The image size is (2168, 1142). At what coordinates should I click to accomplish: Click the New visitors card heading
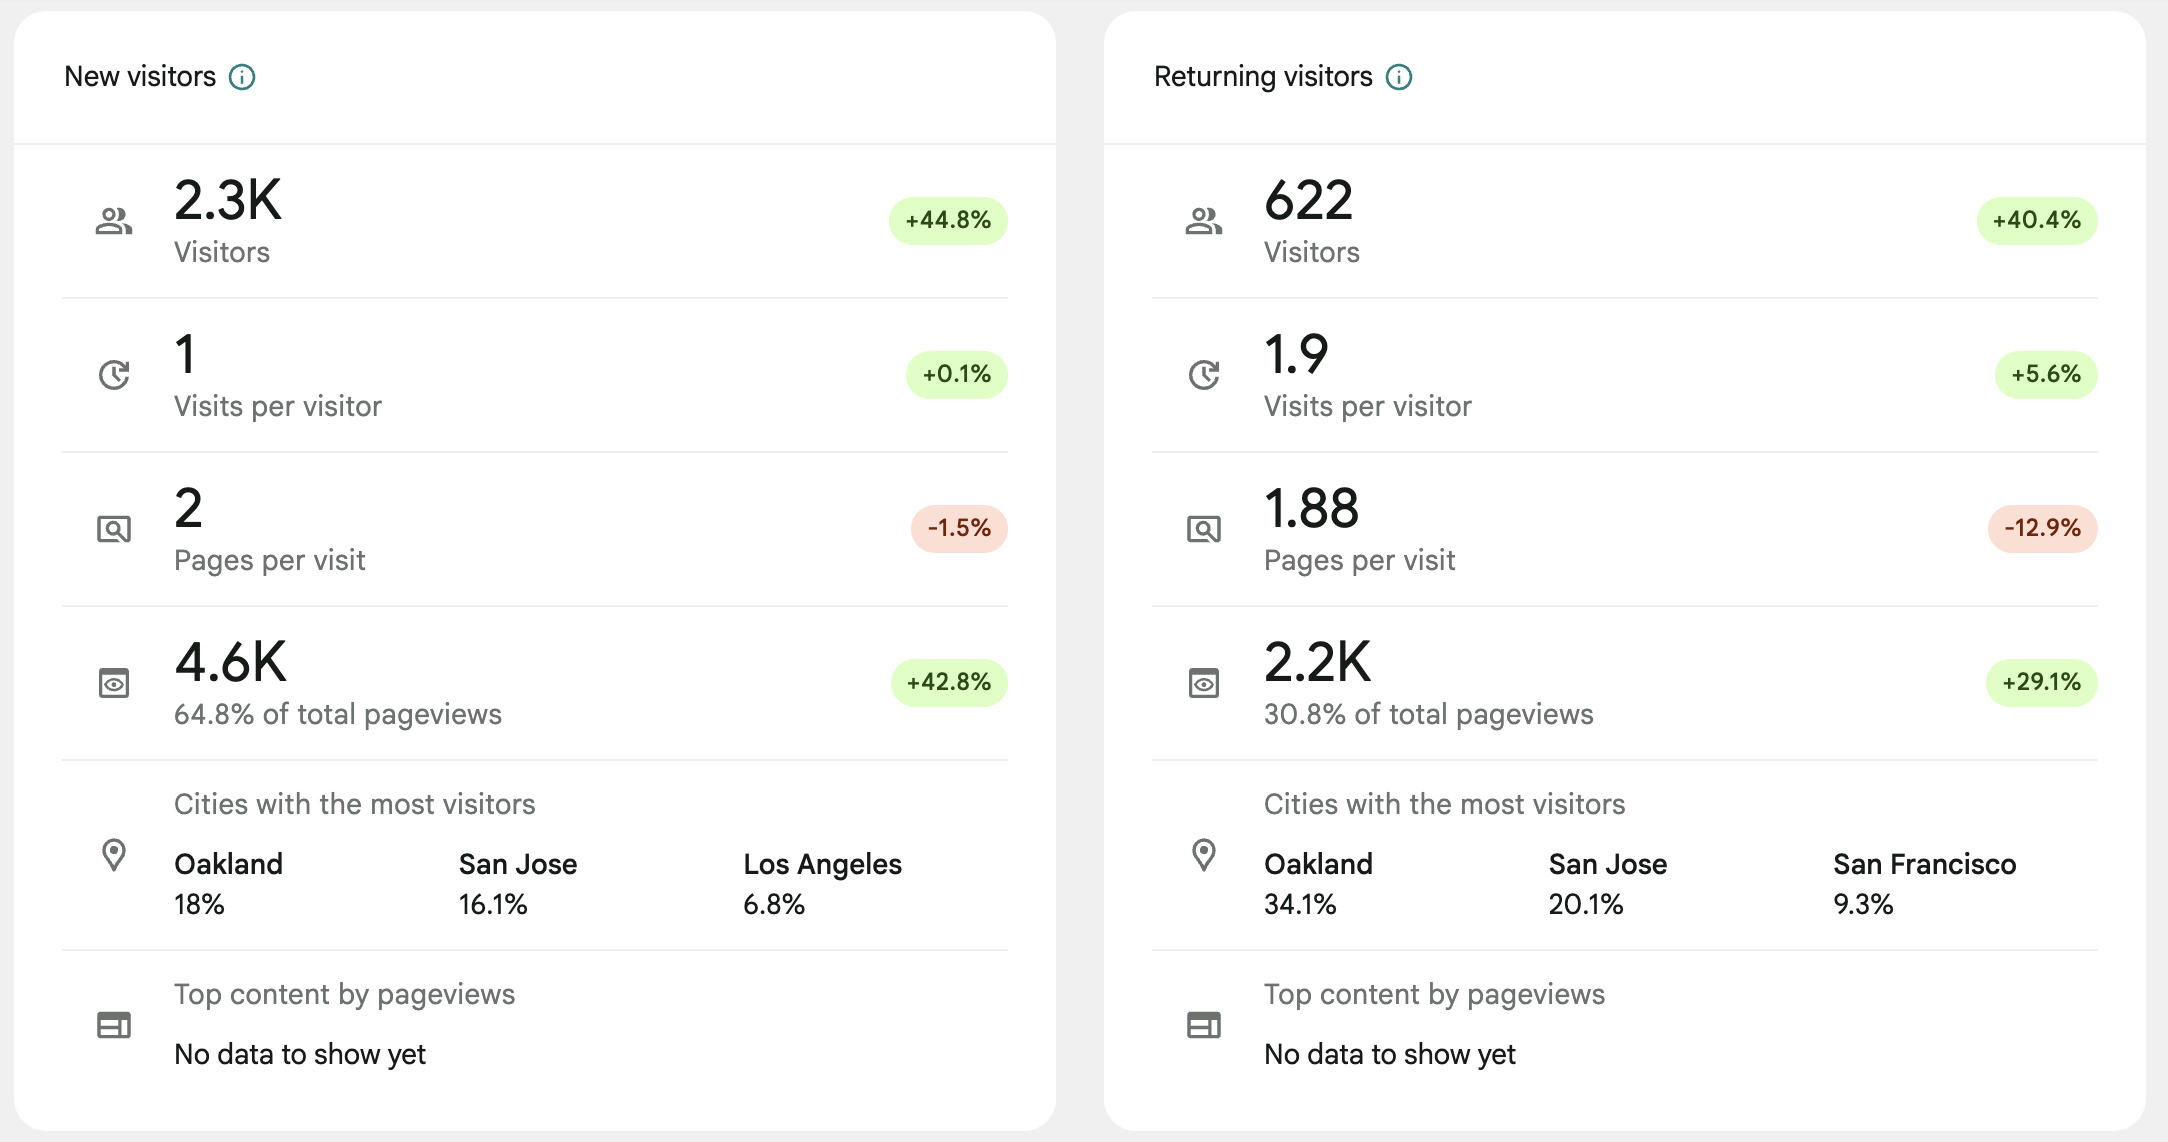click(x=140, y=77)
